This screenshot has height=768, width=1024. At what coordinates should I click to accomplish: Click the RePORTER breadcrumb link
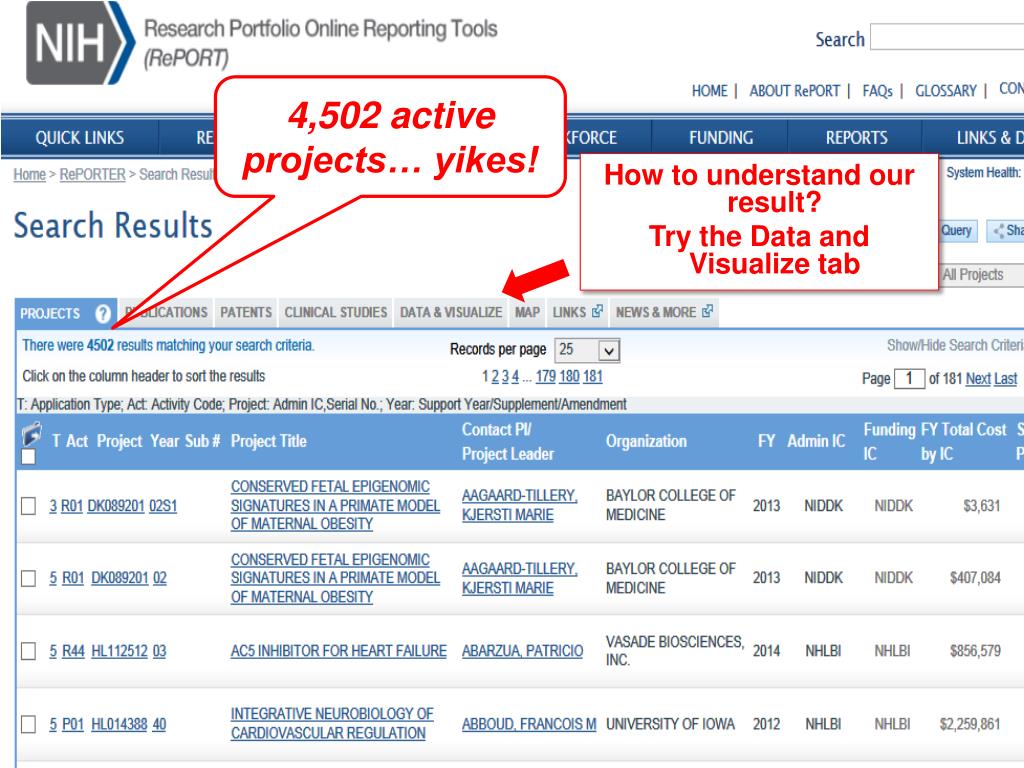[x=92, y=174]
